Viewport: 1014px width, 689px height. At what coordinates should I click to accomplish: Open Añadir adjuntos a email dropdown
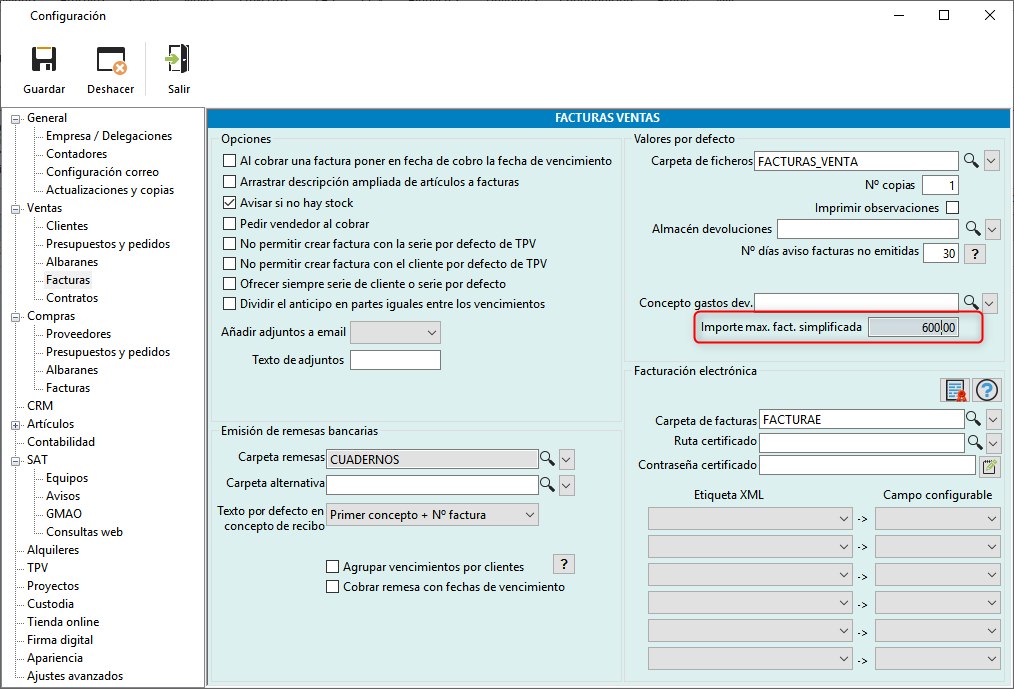395,333
